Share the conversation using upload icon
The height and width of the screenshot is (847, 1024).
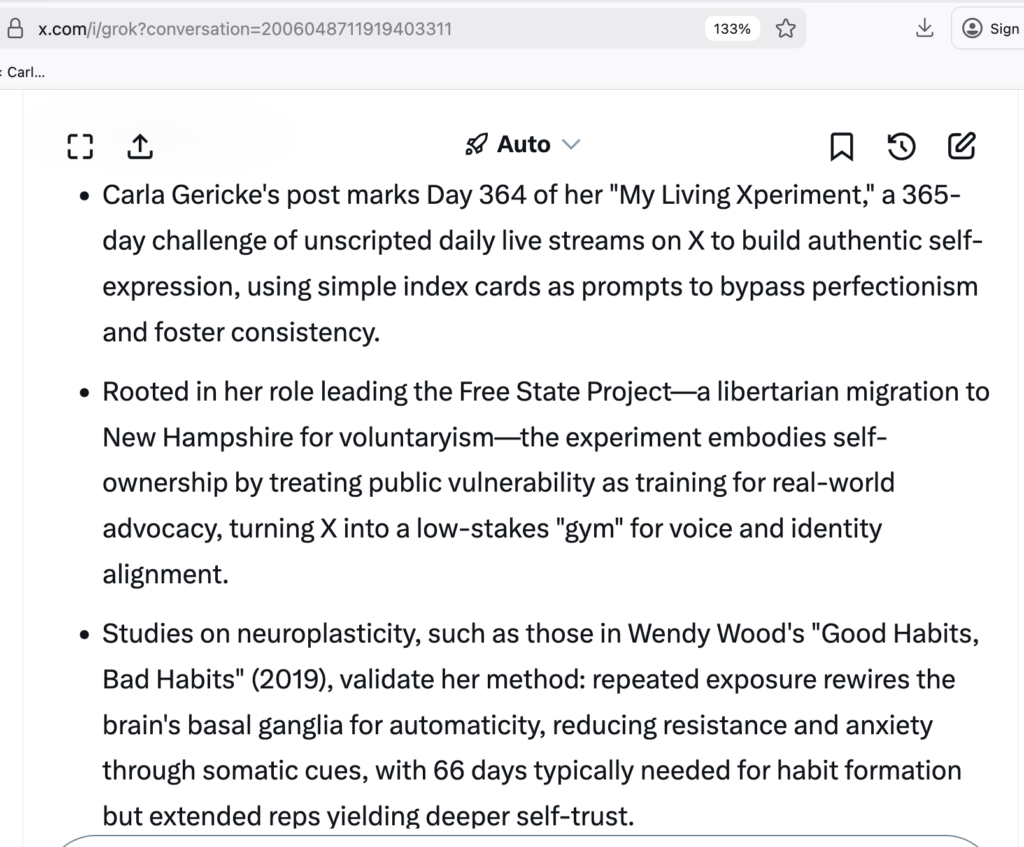click(140, 147)
